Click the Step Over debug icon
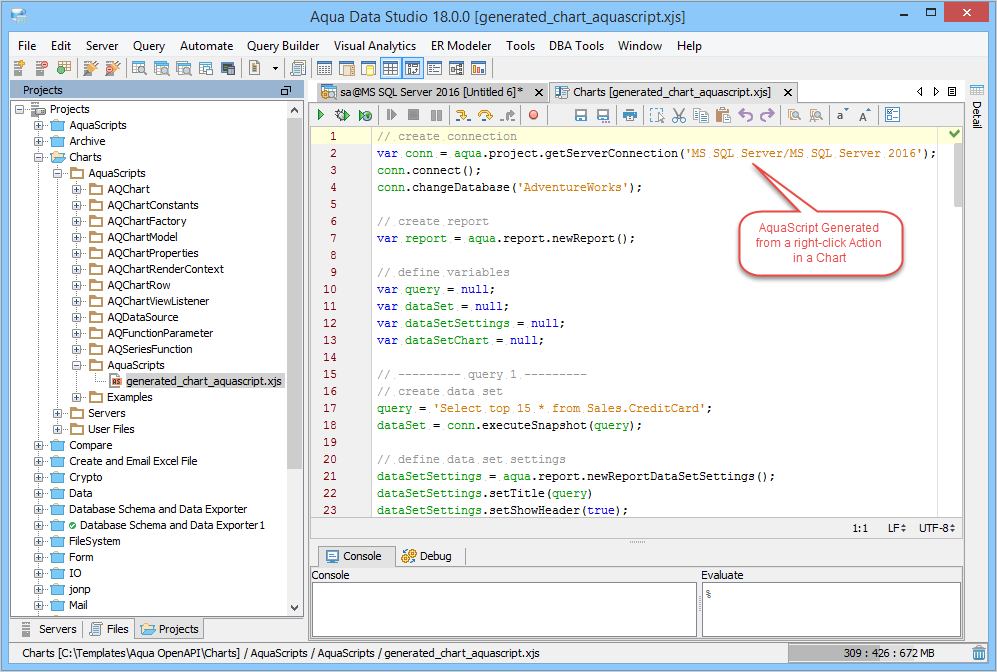997x672 pixels. click(x=485, y=115)
